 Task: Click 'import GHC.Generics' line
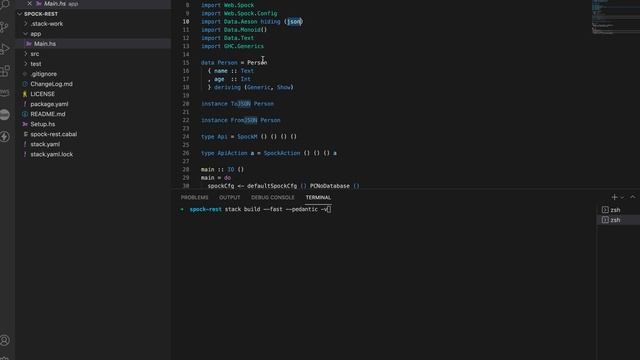[x=232, y=46]
